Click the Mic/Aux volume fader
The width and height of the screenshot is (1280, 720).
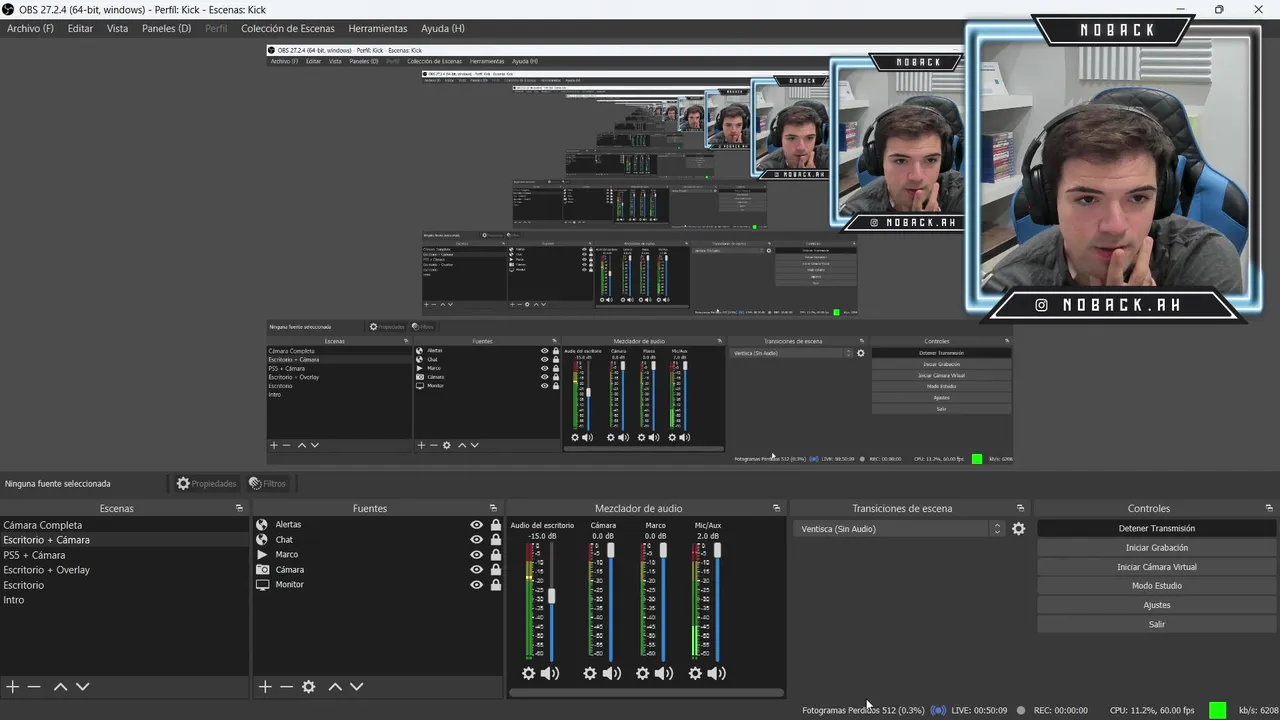pyautogui.click(x=717, y=550)
